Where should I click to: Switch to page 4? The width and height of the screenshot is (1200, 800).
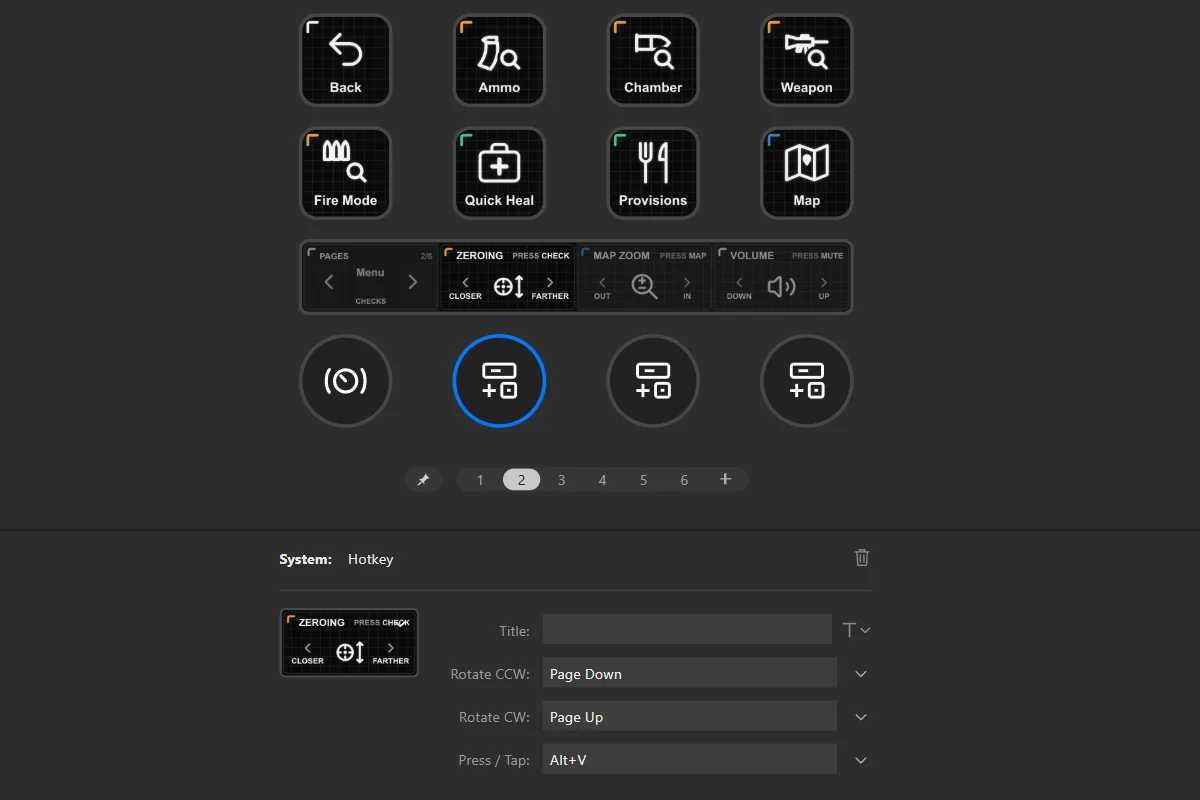click(x=602, y=480)
